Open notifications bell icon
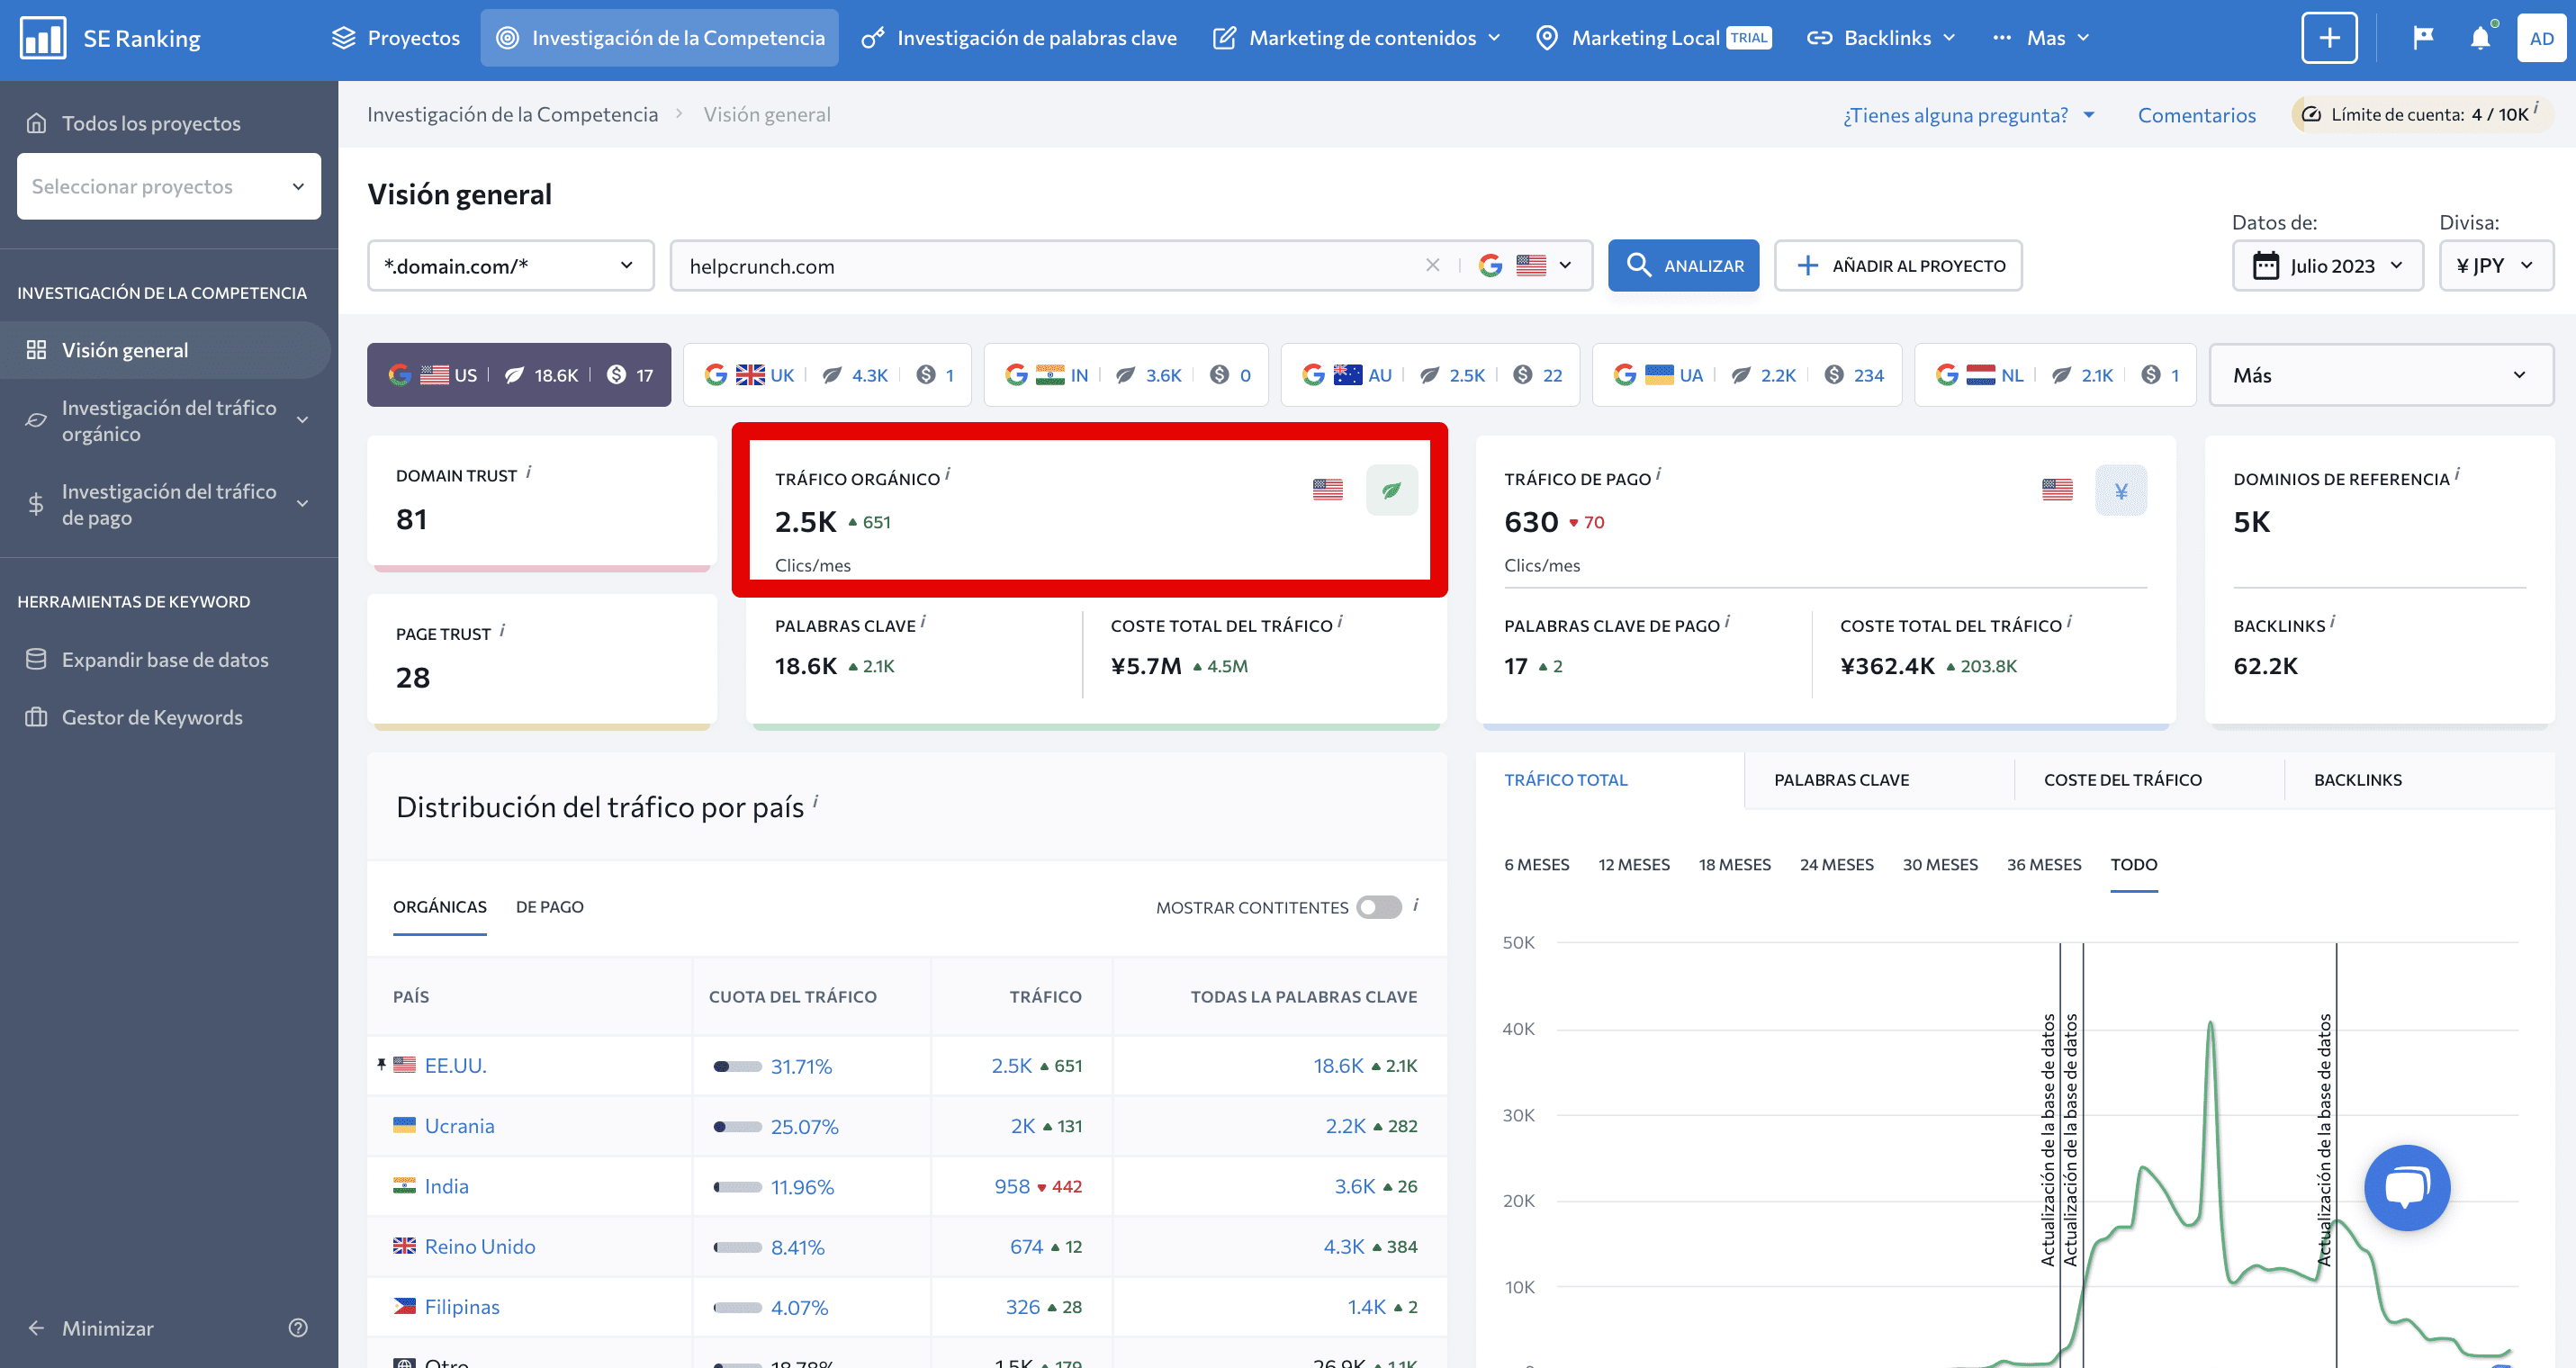 pyautogui.click(x=2480, y=38)
